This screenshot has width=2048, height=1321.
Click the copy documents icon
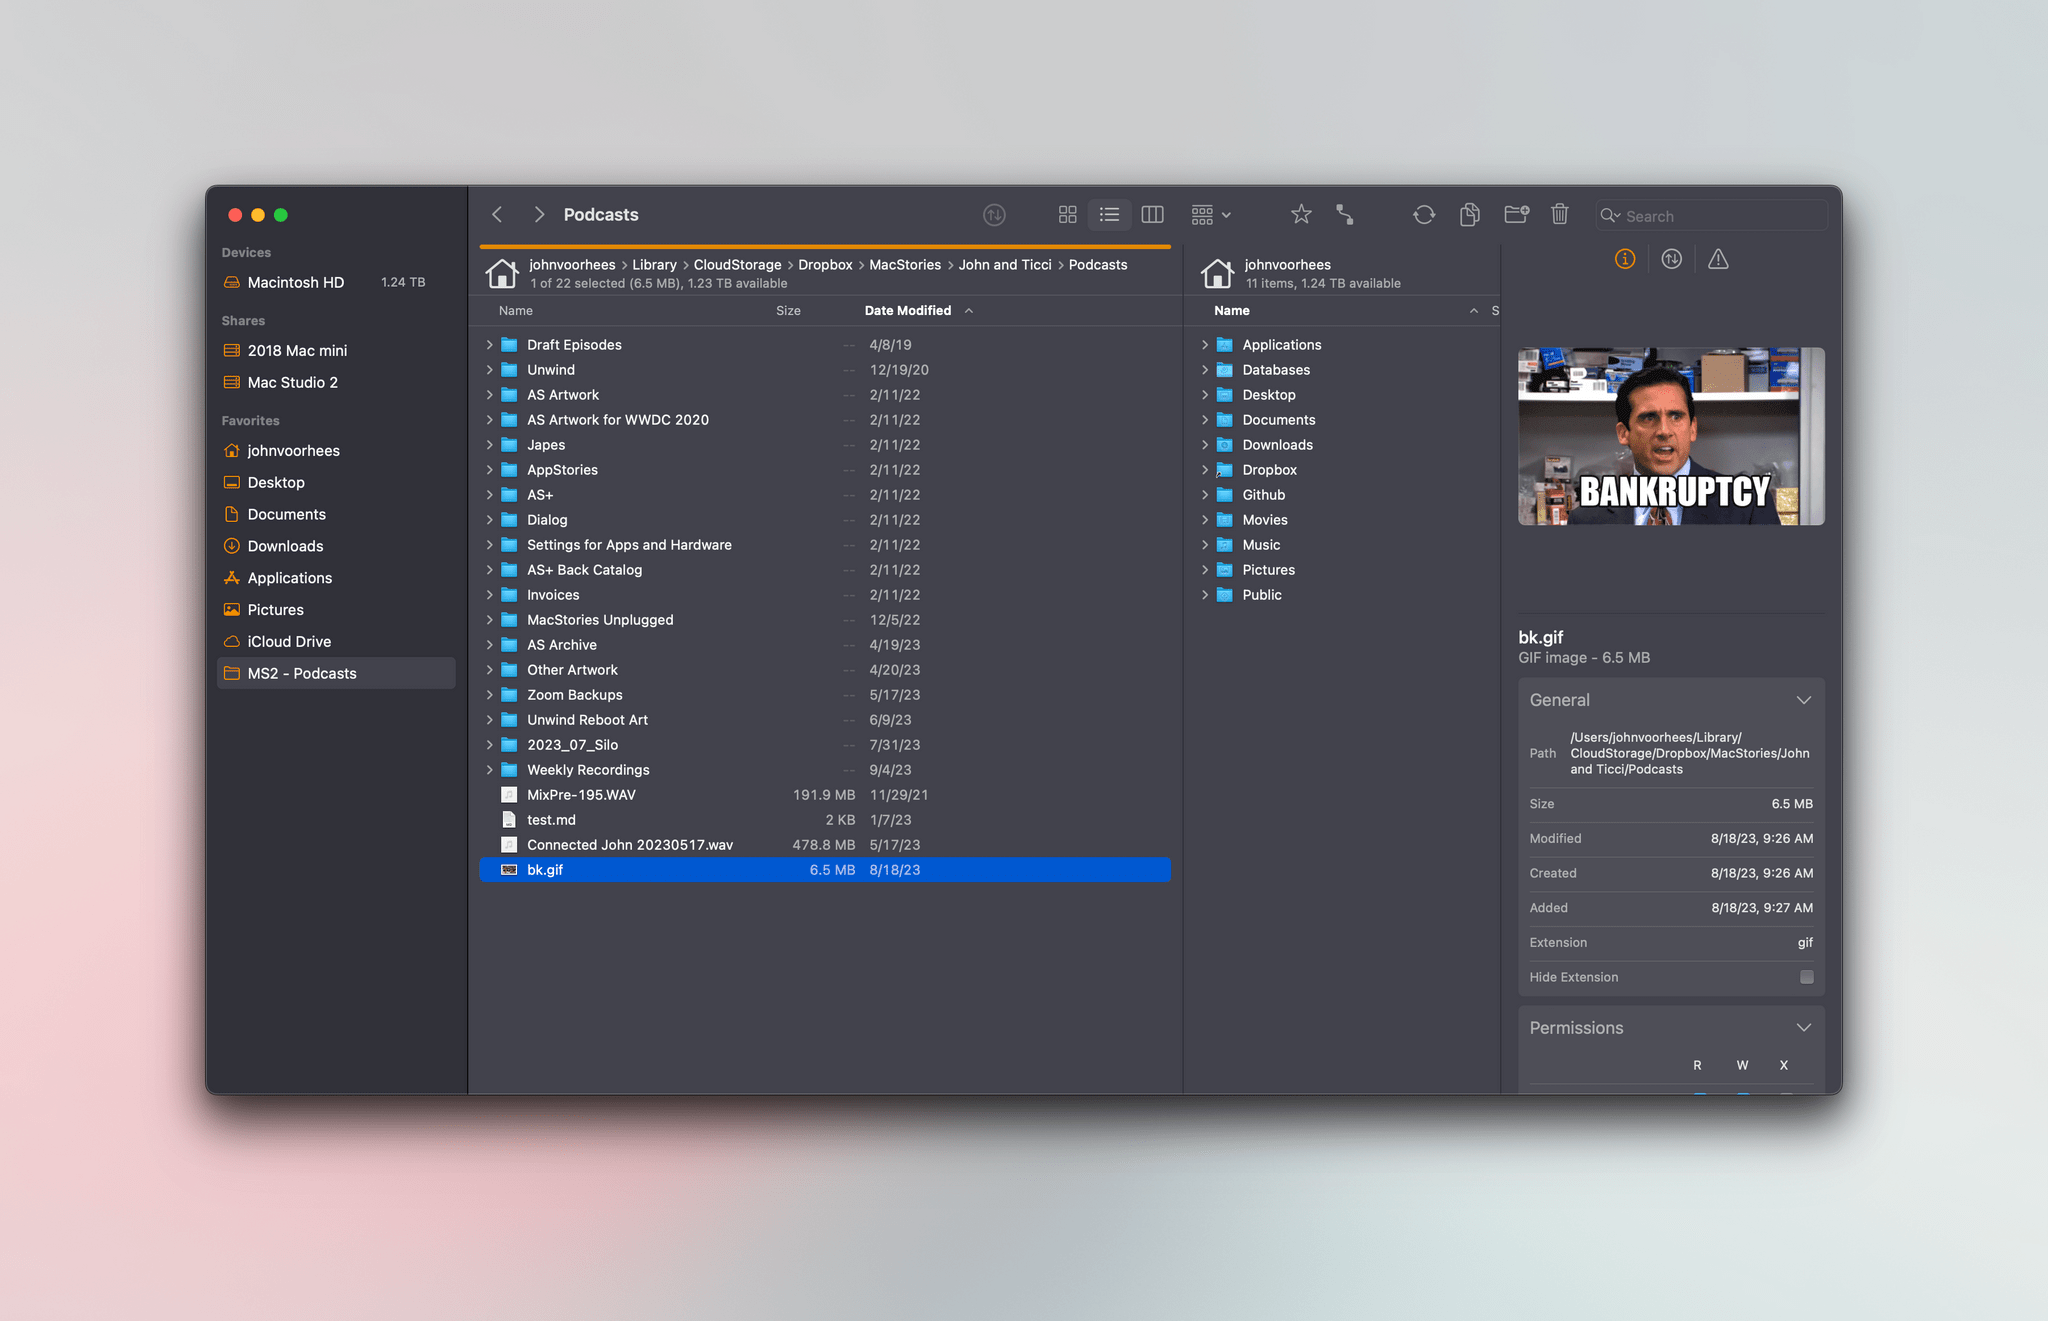[x=1469, y=214]
